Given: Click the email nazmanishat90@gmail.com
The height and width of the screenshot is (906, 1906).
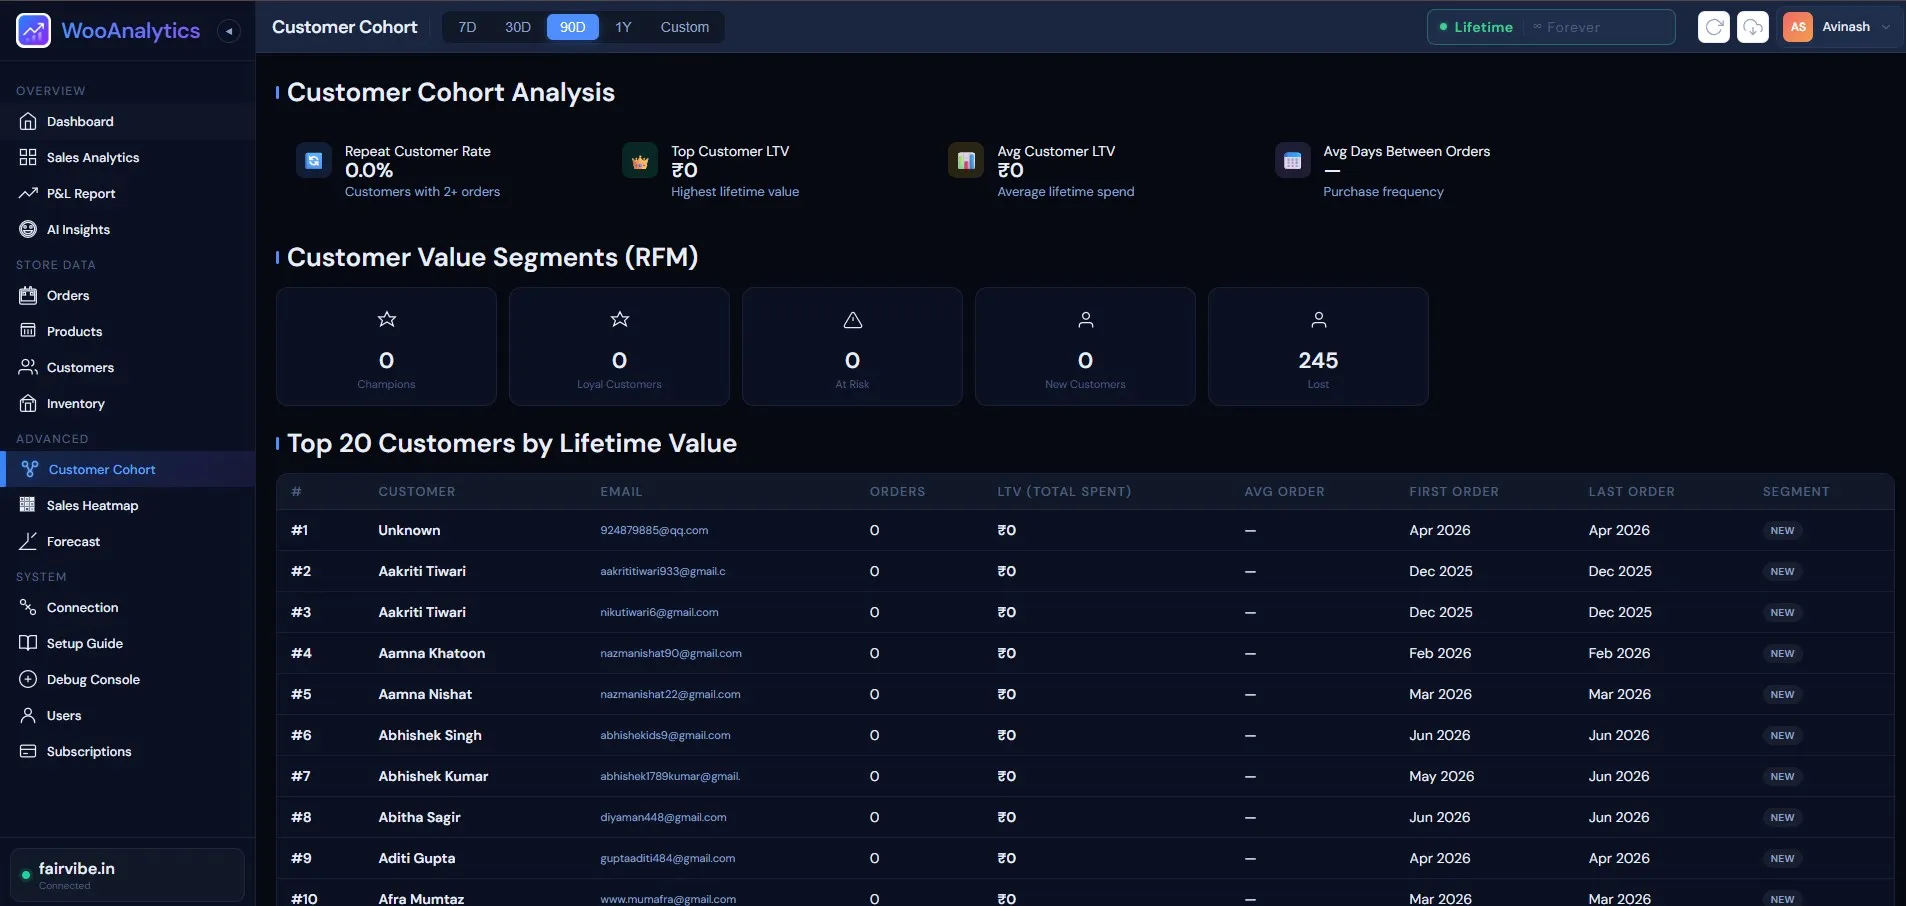Looking at the screenshot, I should click(671, 653).
